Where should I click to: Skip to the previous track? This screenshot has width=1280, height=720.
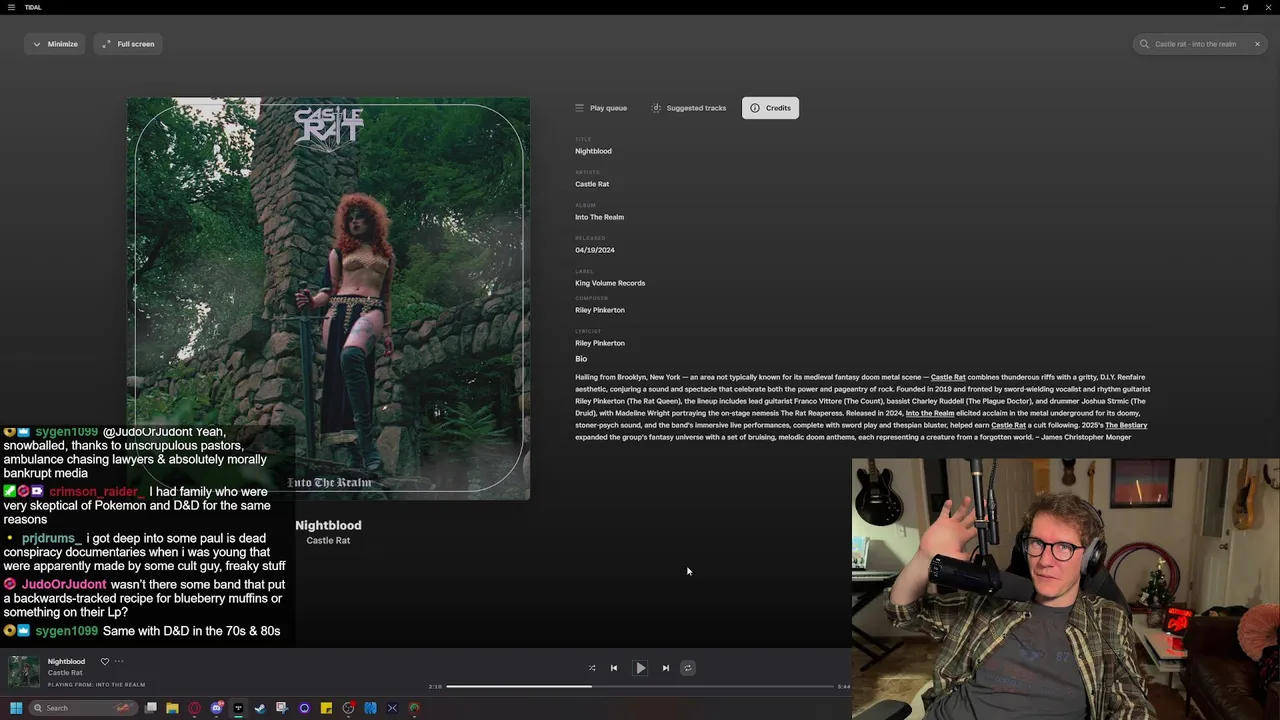[614, 668]
